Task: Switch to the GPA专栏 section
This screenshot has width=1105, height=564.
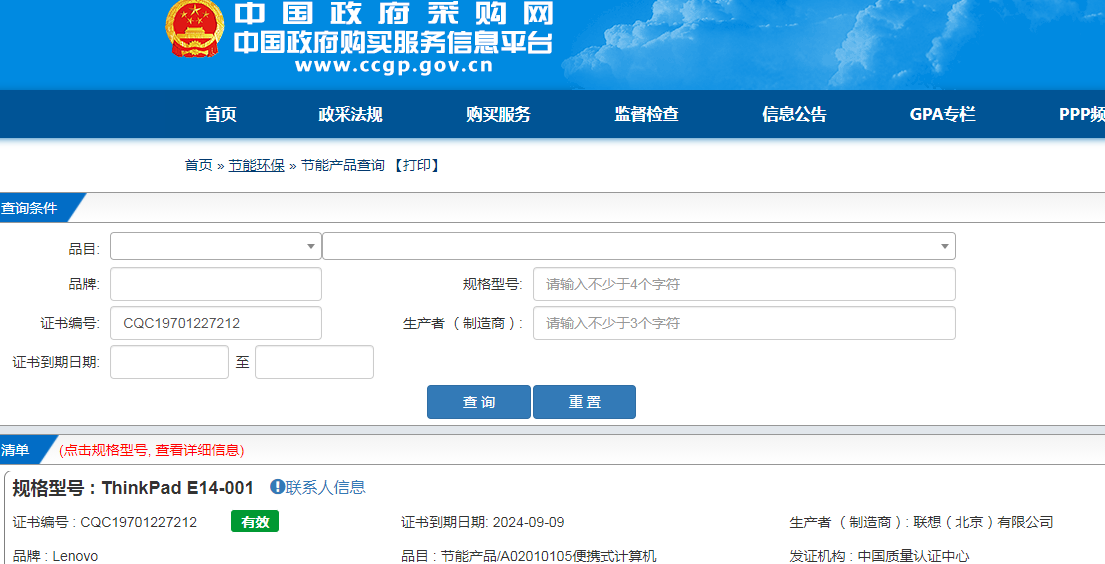Action: (x=942, y=114)
